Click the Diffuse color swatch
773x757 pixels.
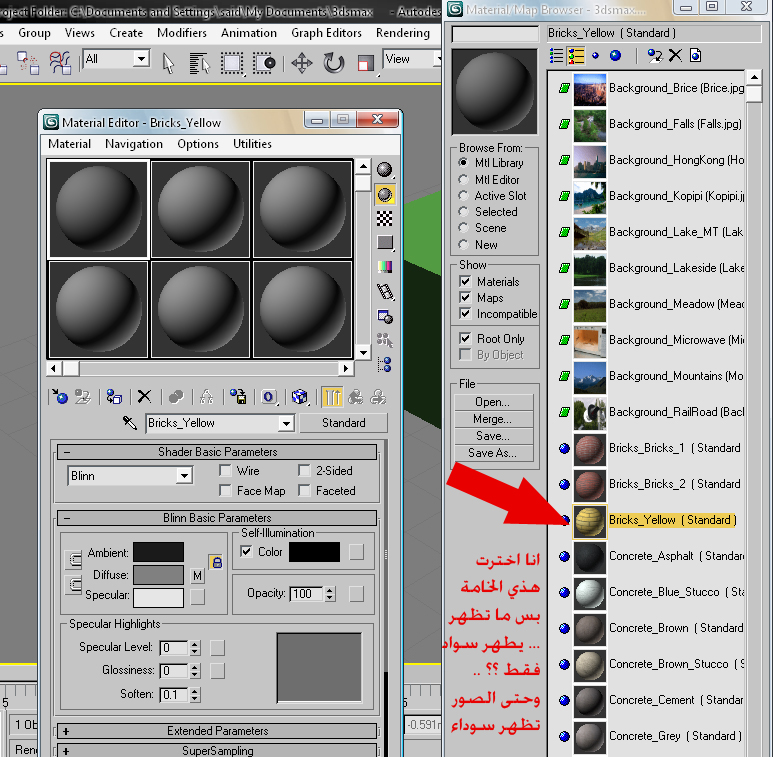pyautogui.click(x=159, y=575)
